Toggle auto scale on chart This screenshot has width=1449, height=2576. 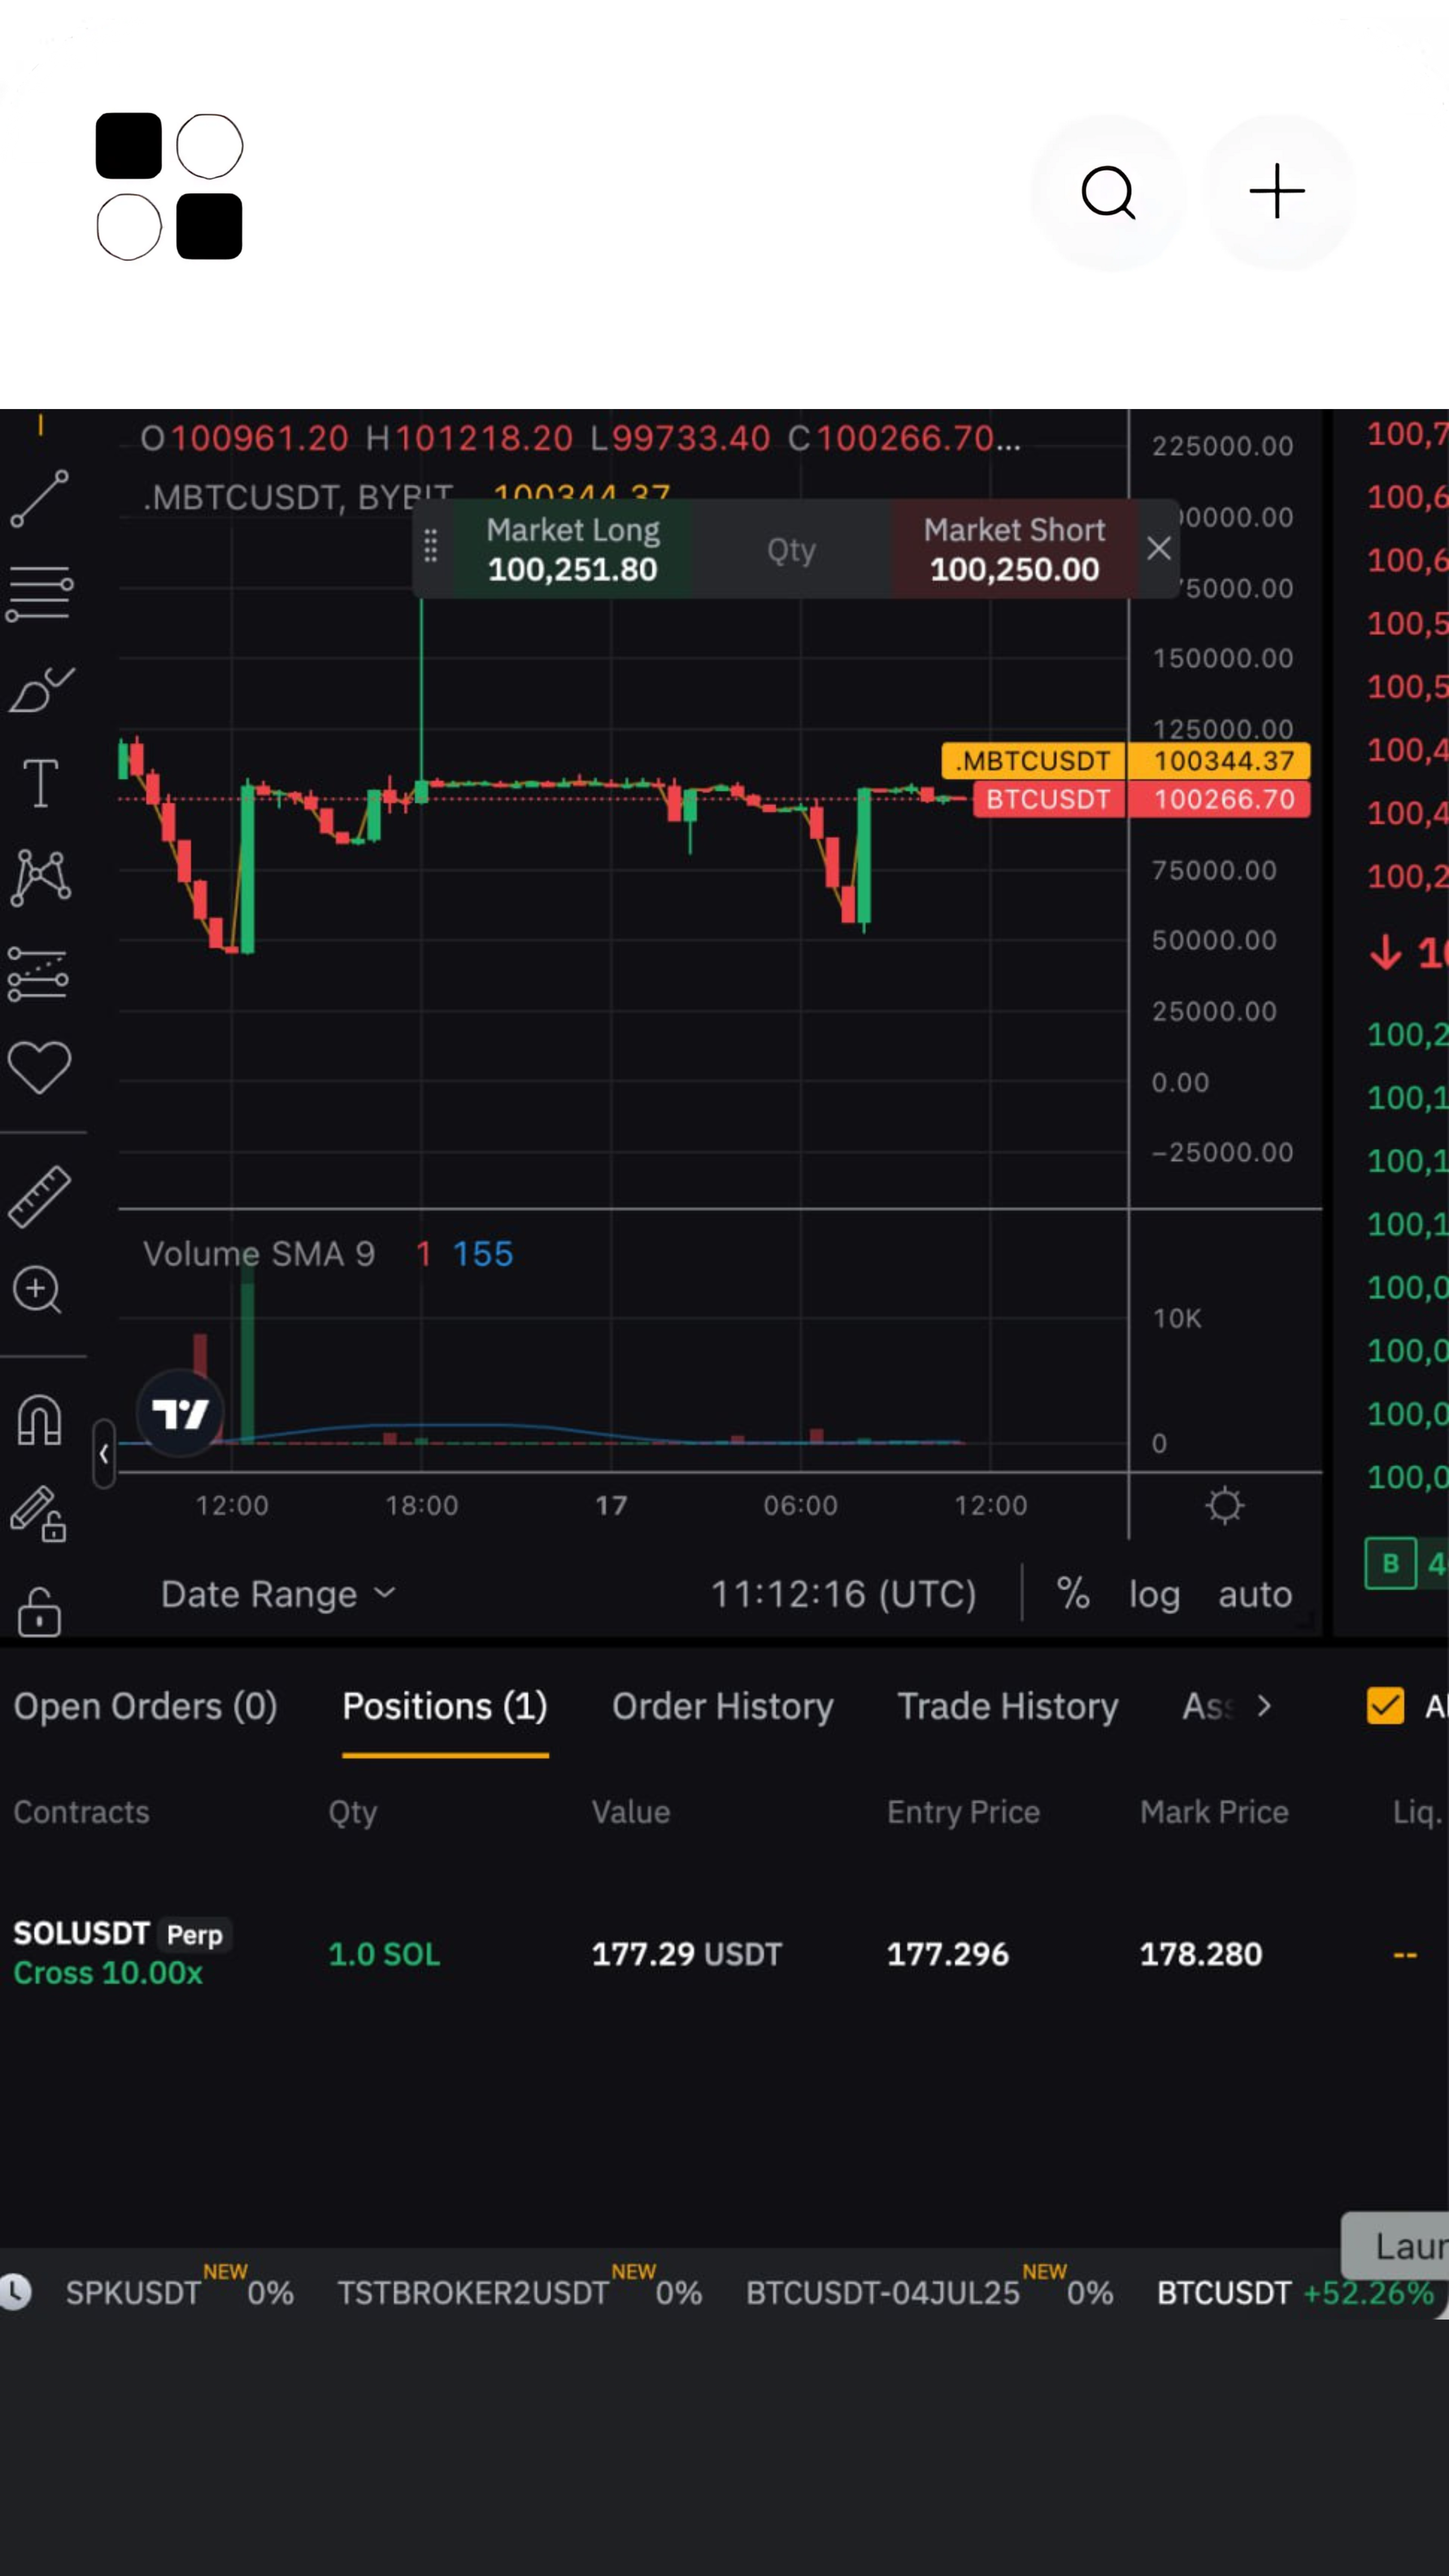[x=1255, y=1594]
